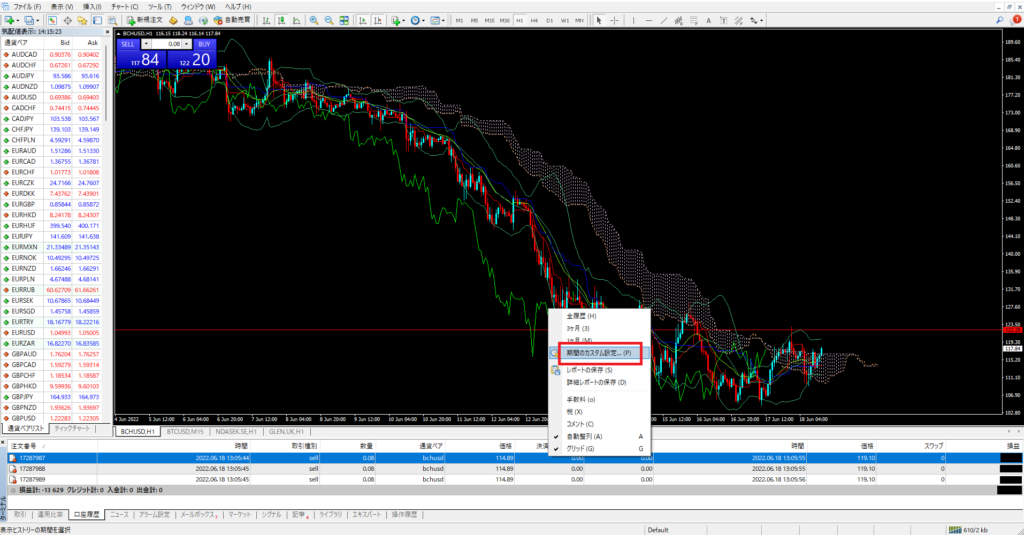Select the bar chart type icon
The height and width of the screenshot is (535, 1024).
point(266,20)
